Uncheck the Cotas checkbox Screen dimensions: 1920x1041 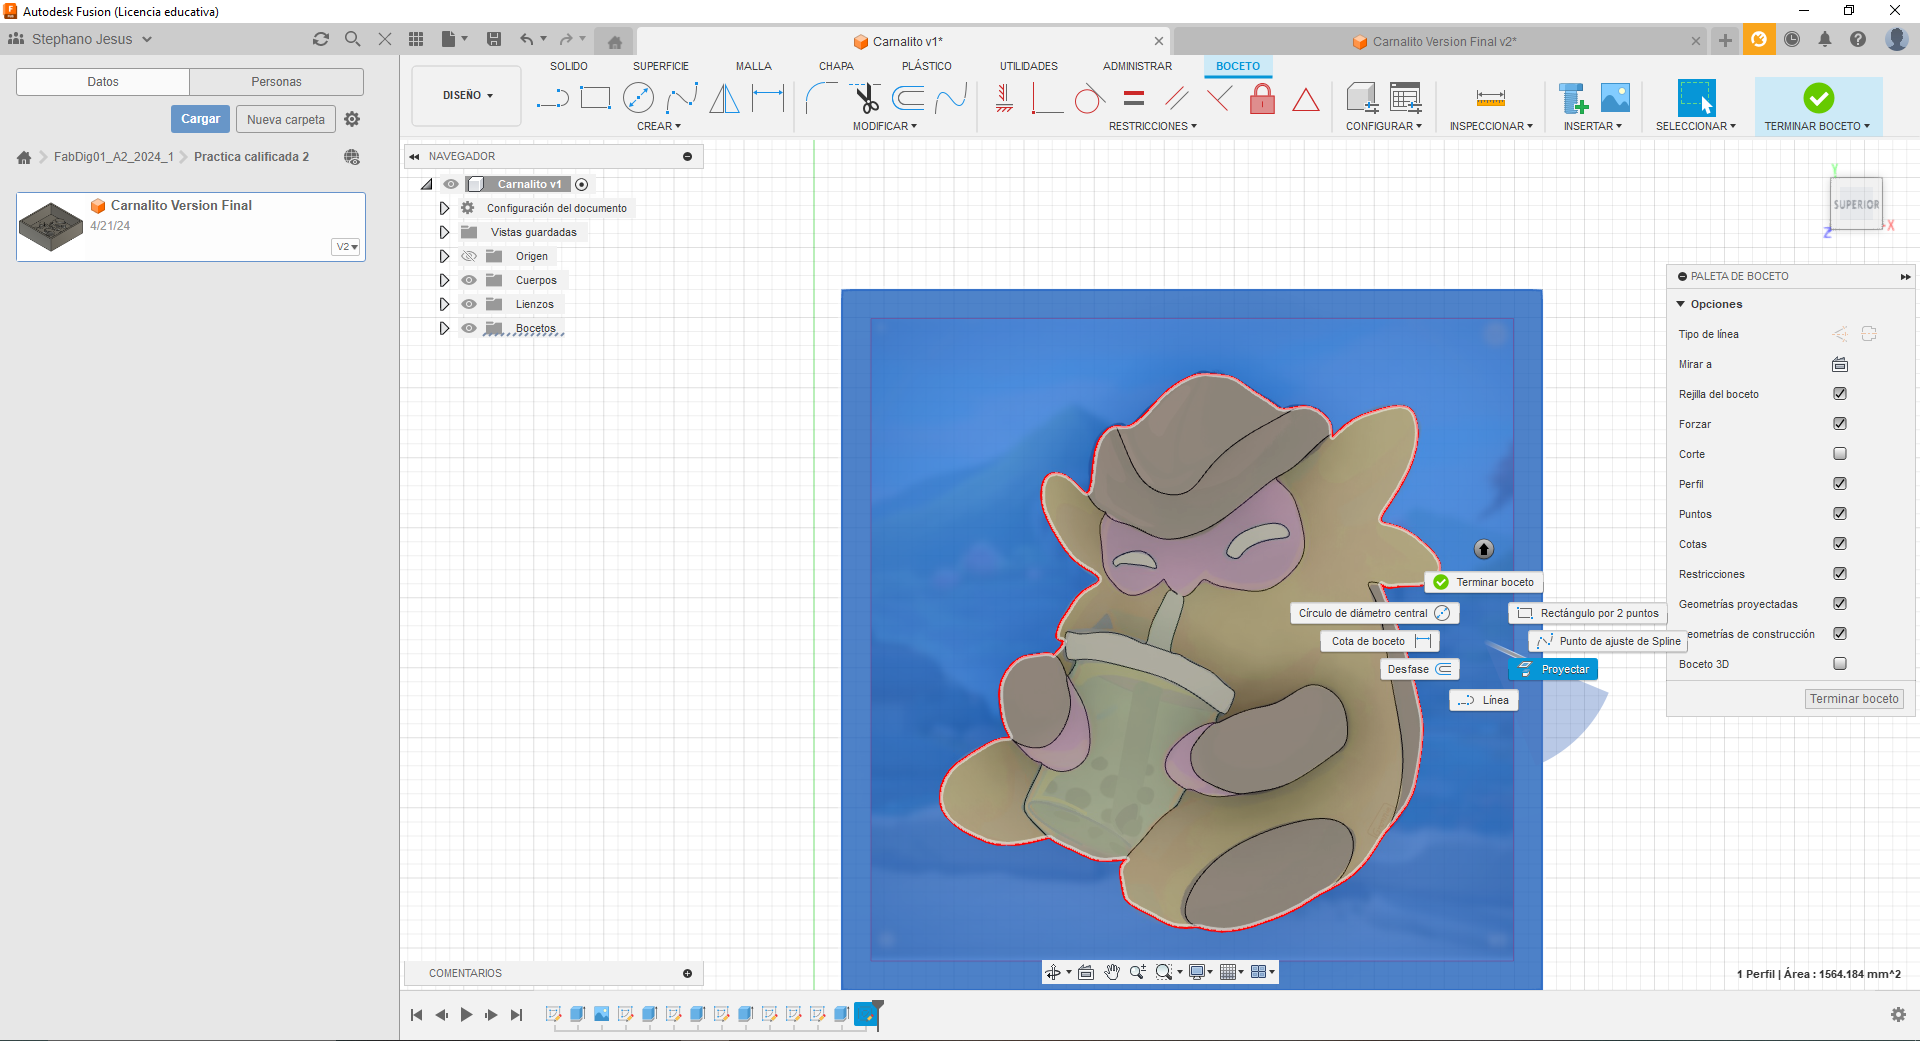1840,544
